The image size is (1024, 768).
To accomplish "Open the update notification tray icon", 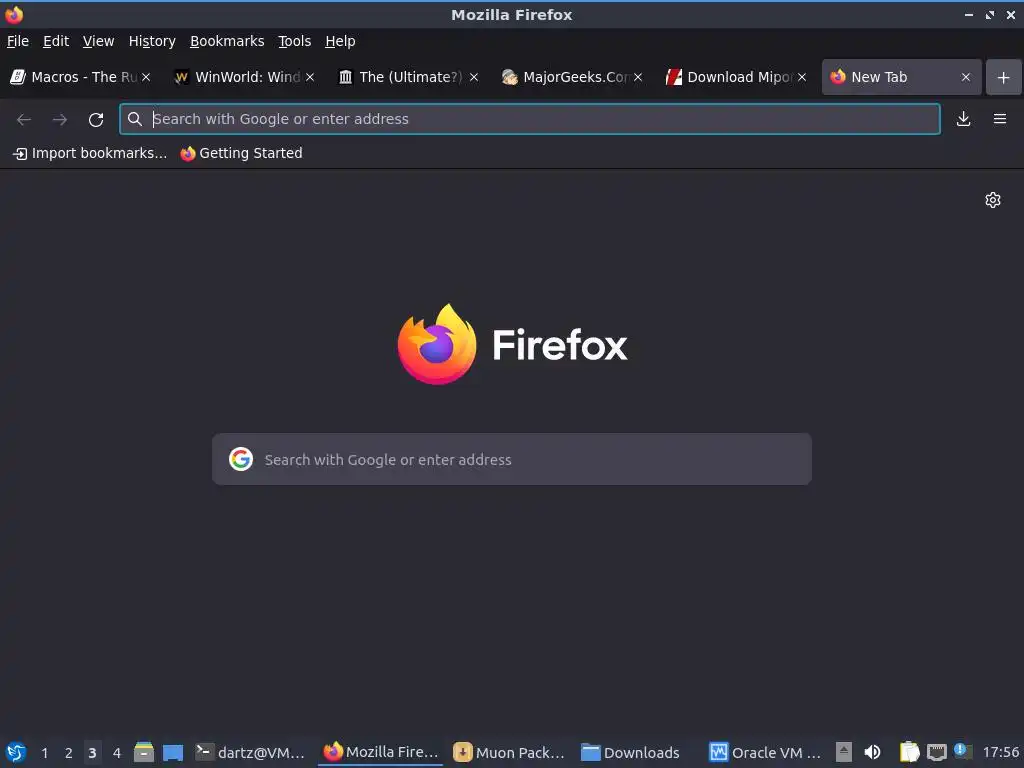I will [962, 750].
